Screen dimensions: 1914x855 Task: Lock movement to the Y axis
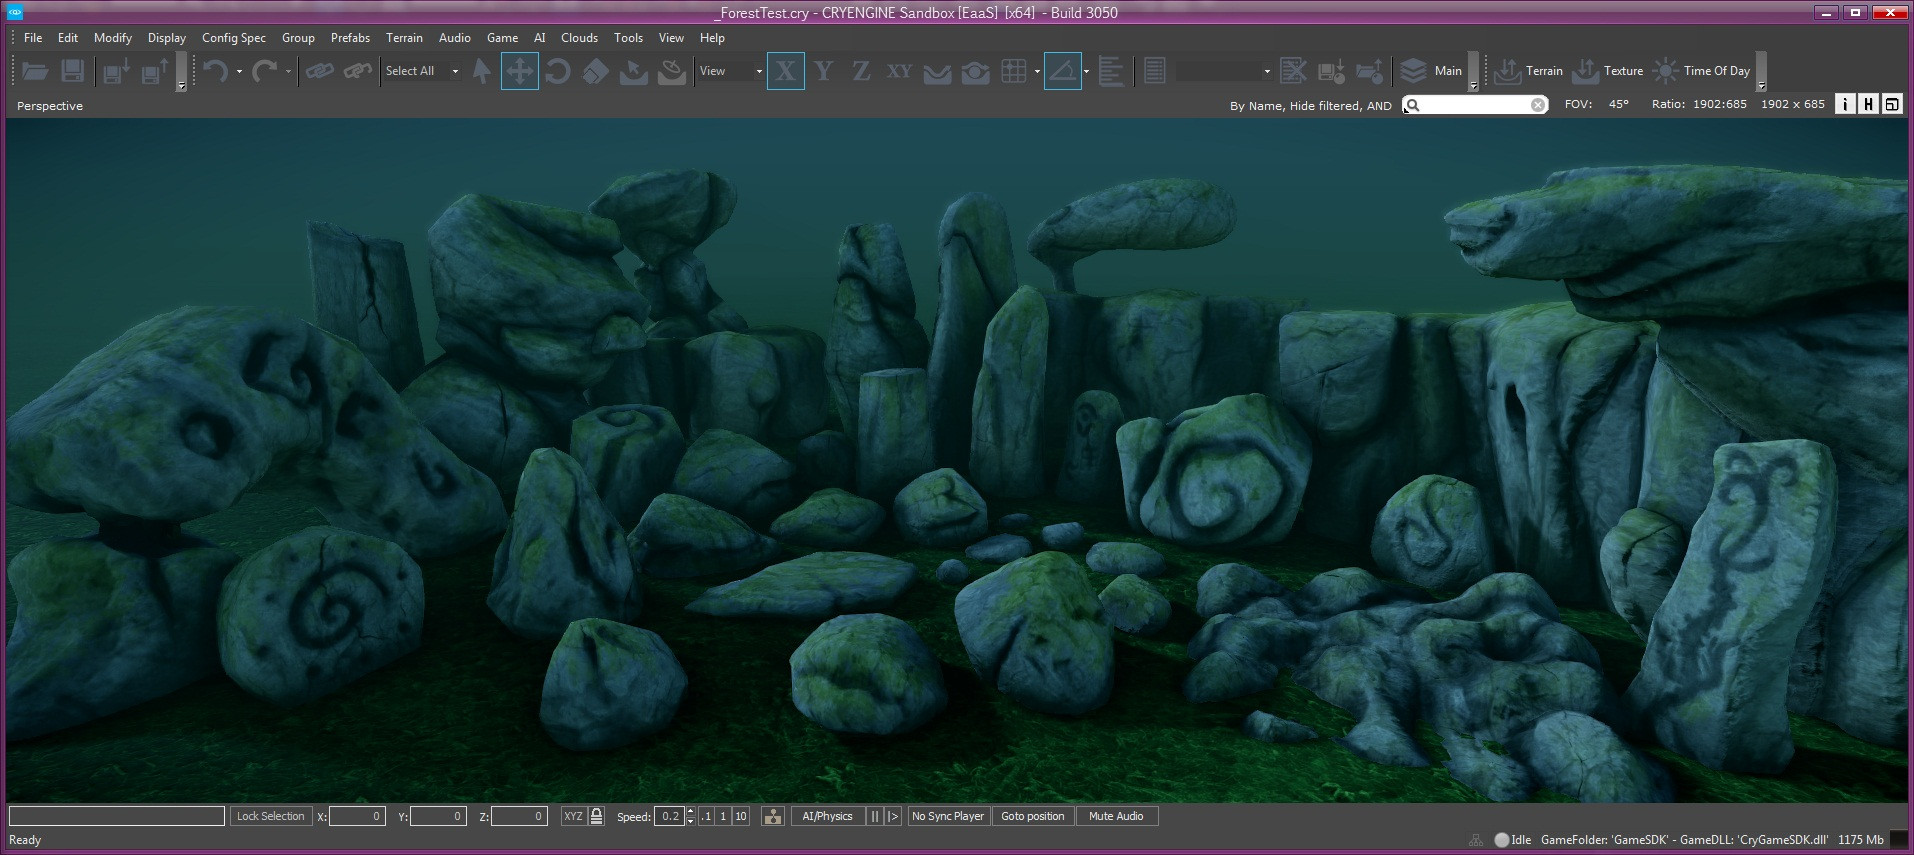(824, 71)
